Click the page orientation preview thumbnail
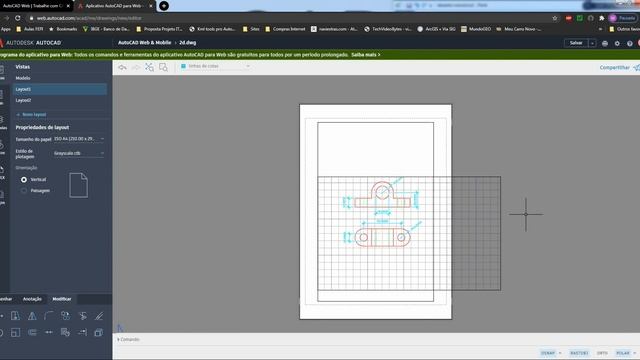Screen dimensions: 640x360 pos(78,185)
